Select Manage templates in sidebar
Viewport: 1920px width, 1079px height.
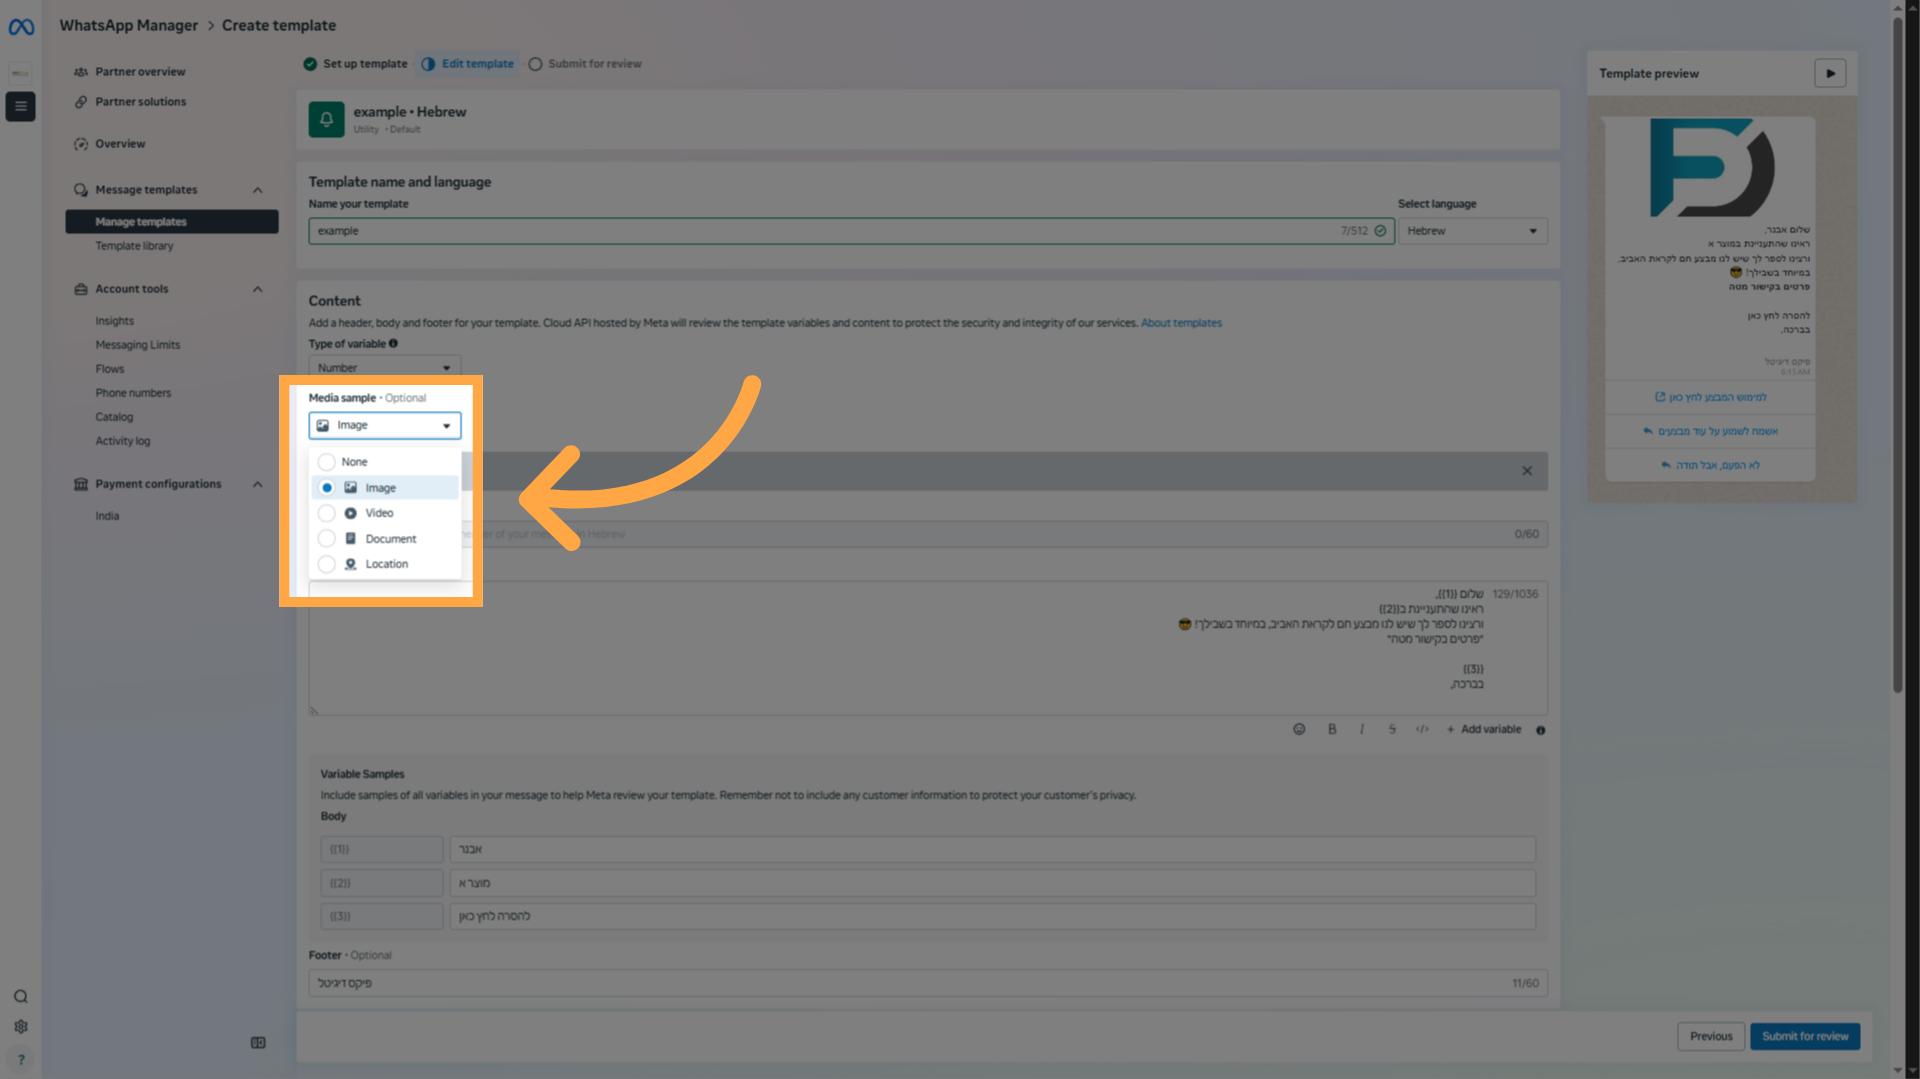172,222
